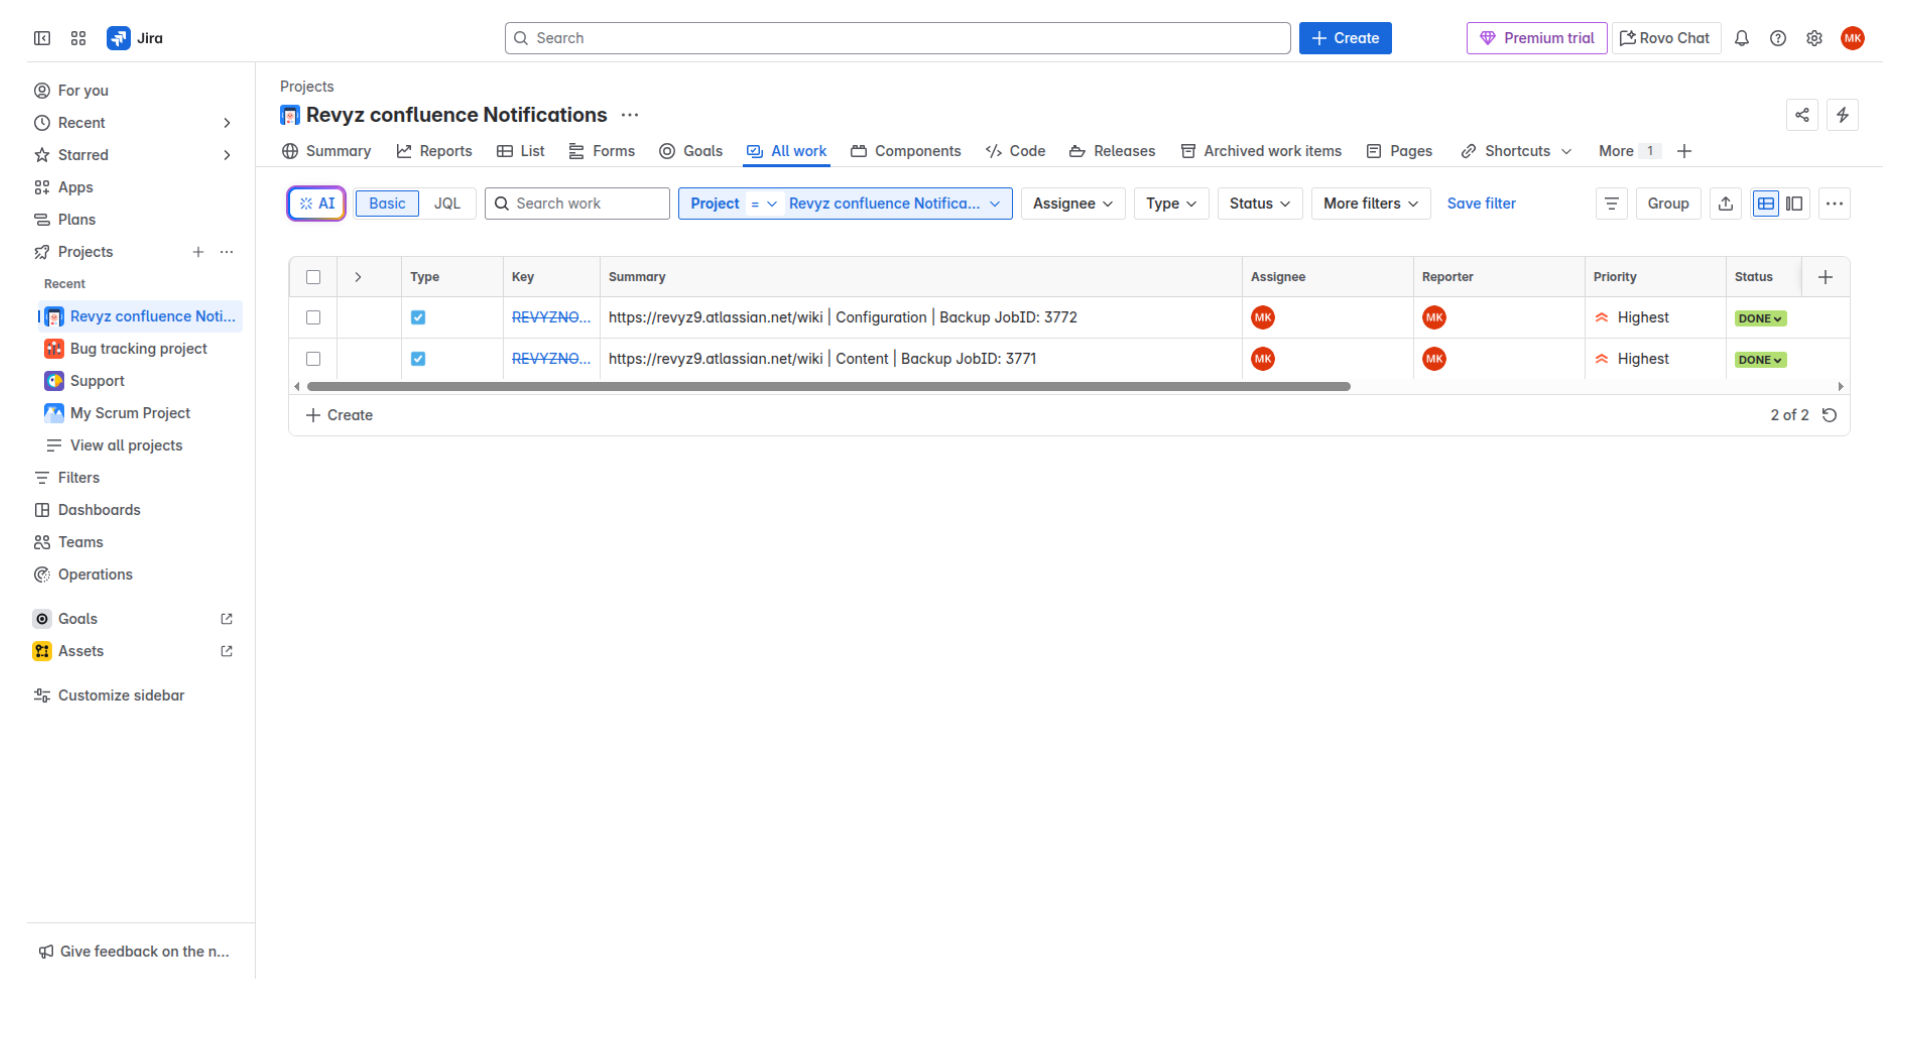Viewport: 1915px width, 1063px height.
Task: Open the Jira settings gear icon
Action: 1814,38
